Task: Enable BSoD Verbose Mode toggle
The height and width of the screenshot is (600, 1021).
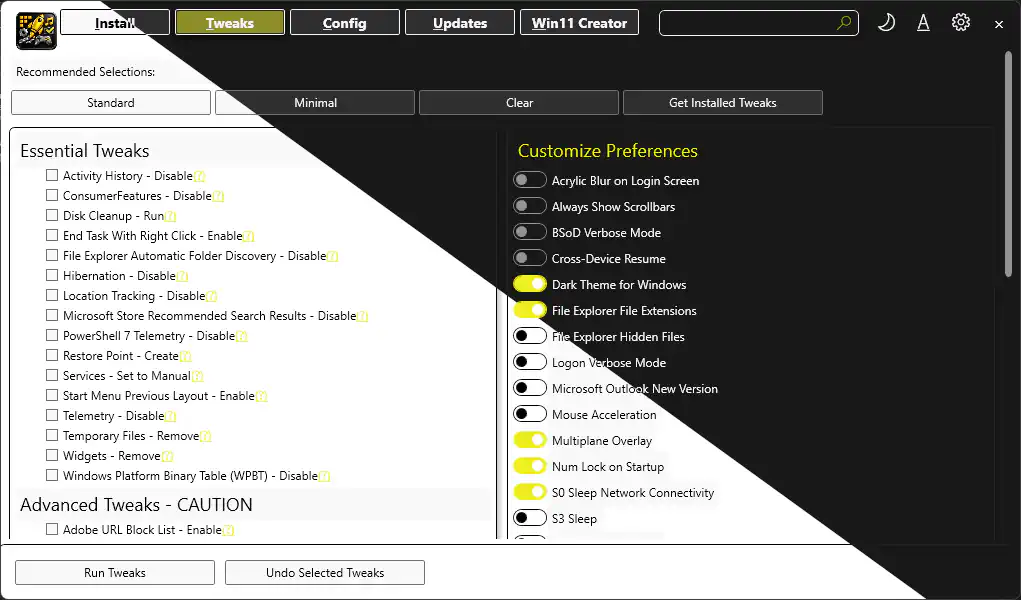Action: pos(529,232)
